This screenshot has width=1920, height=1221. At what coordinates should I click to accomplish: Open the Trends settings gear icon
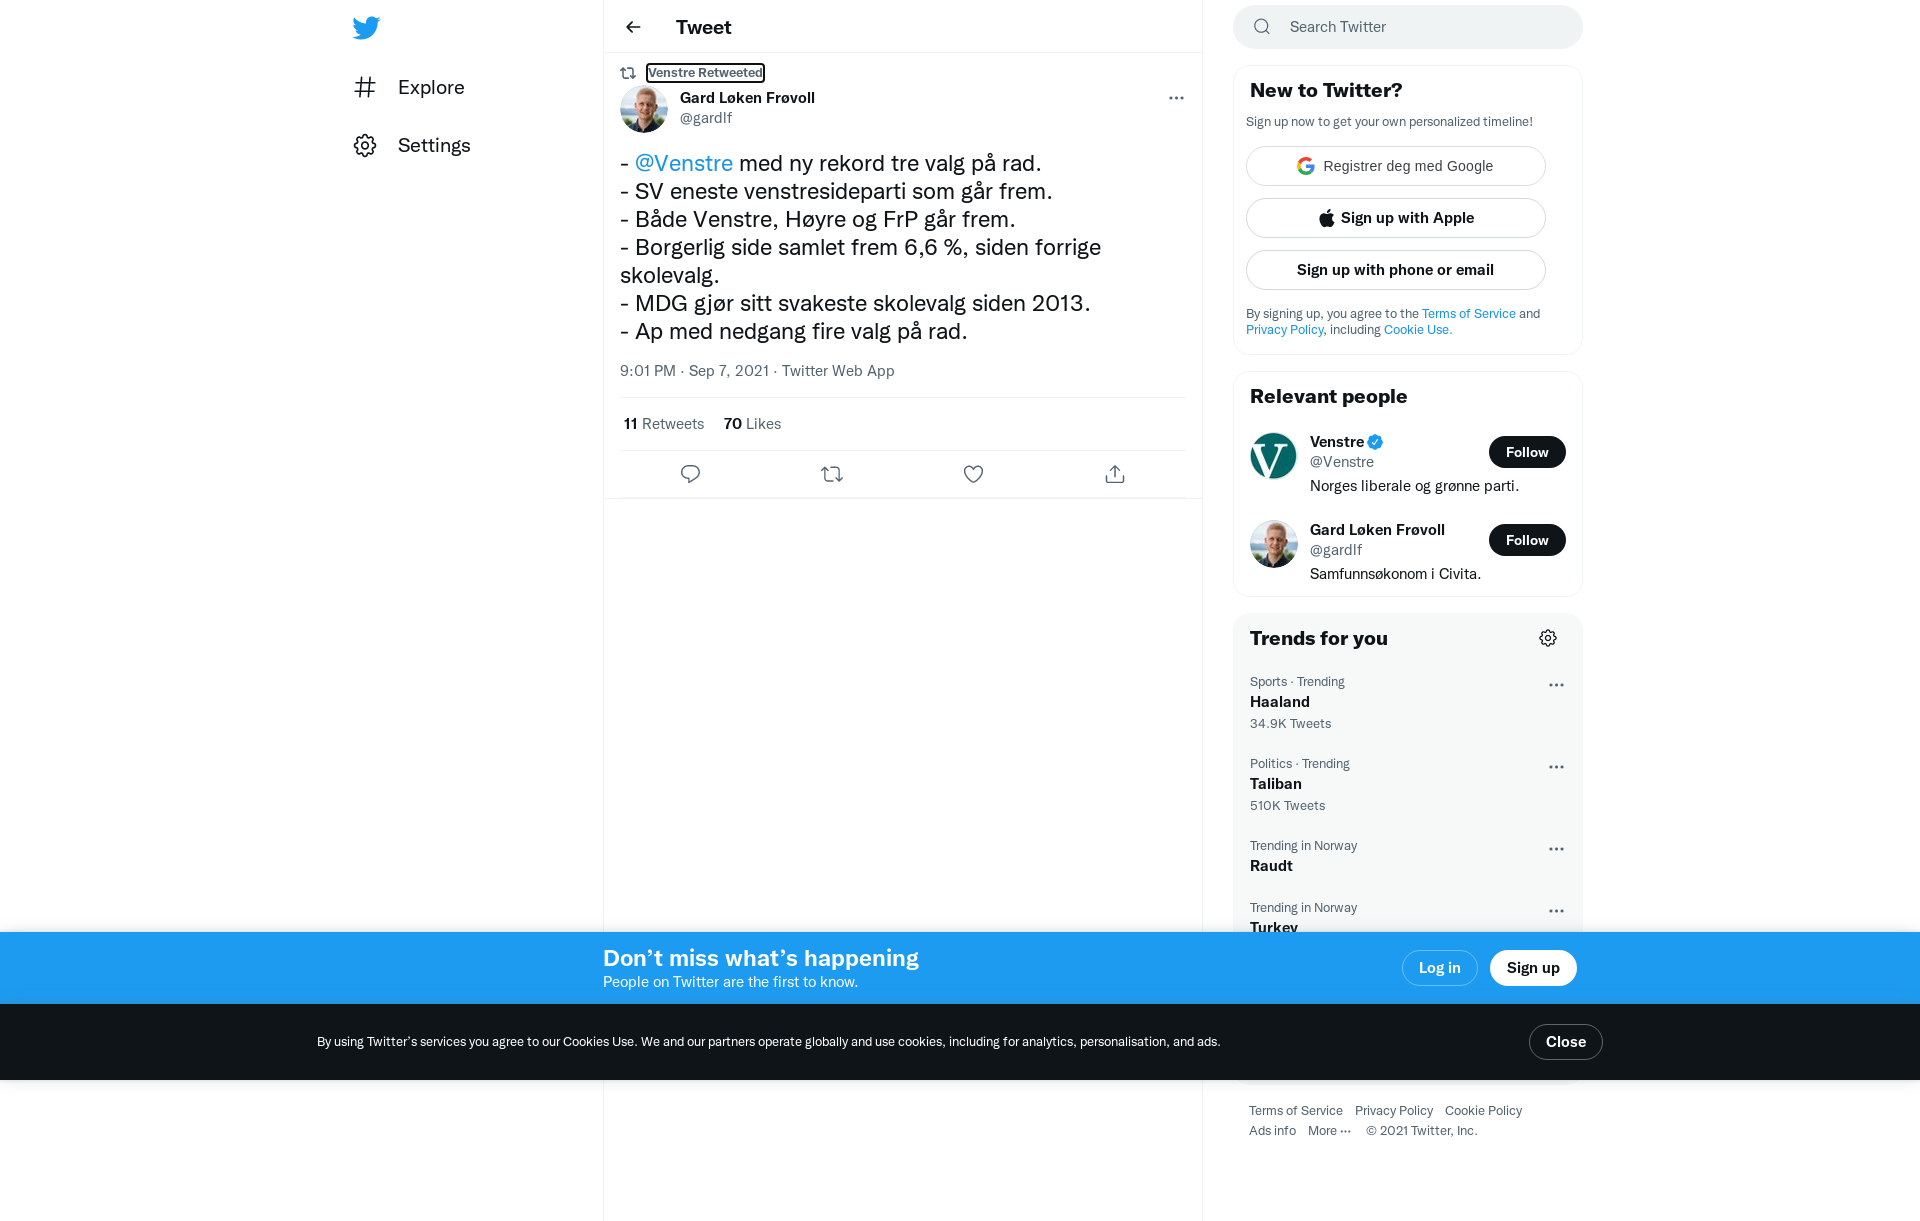(x=1548, y=638)
